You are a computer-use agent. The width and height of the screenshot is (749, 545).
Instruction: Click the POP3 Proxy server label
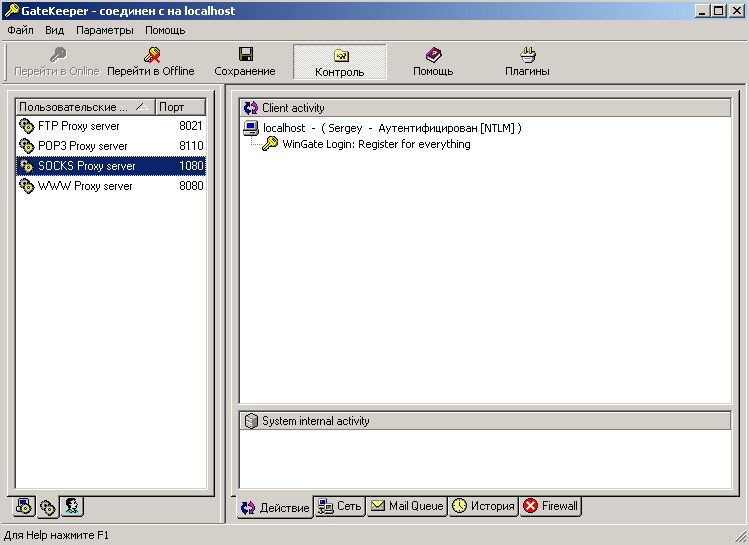[x=83, y=146]
